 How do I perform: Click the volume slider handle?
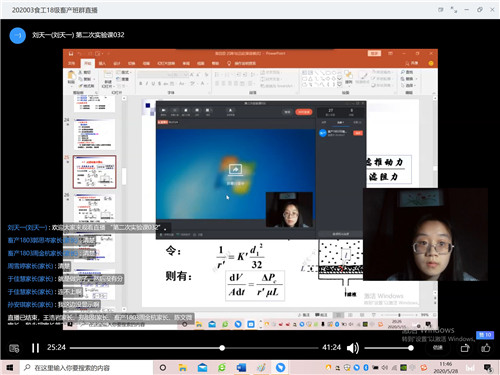pyautogui.click(x=411, y=348)
